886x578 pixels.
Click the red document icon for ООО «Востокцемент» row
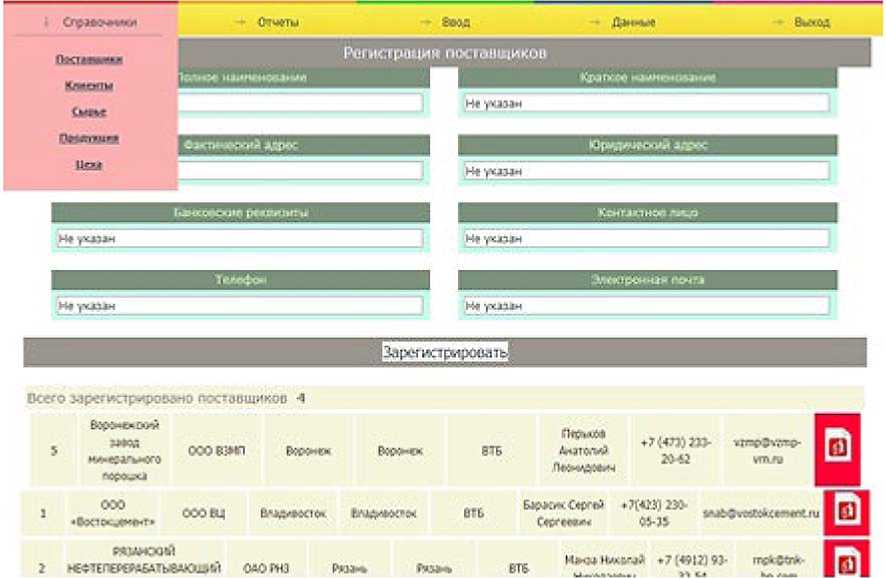(x=846, y=512)
